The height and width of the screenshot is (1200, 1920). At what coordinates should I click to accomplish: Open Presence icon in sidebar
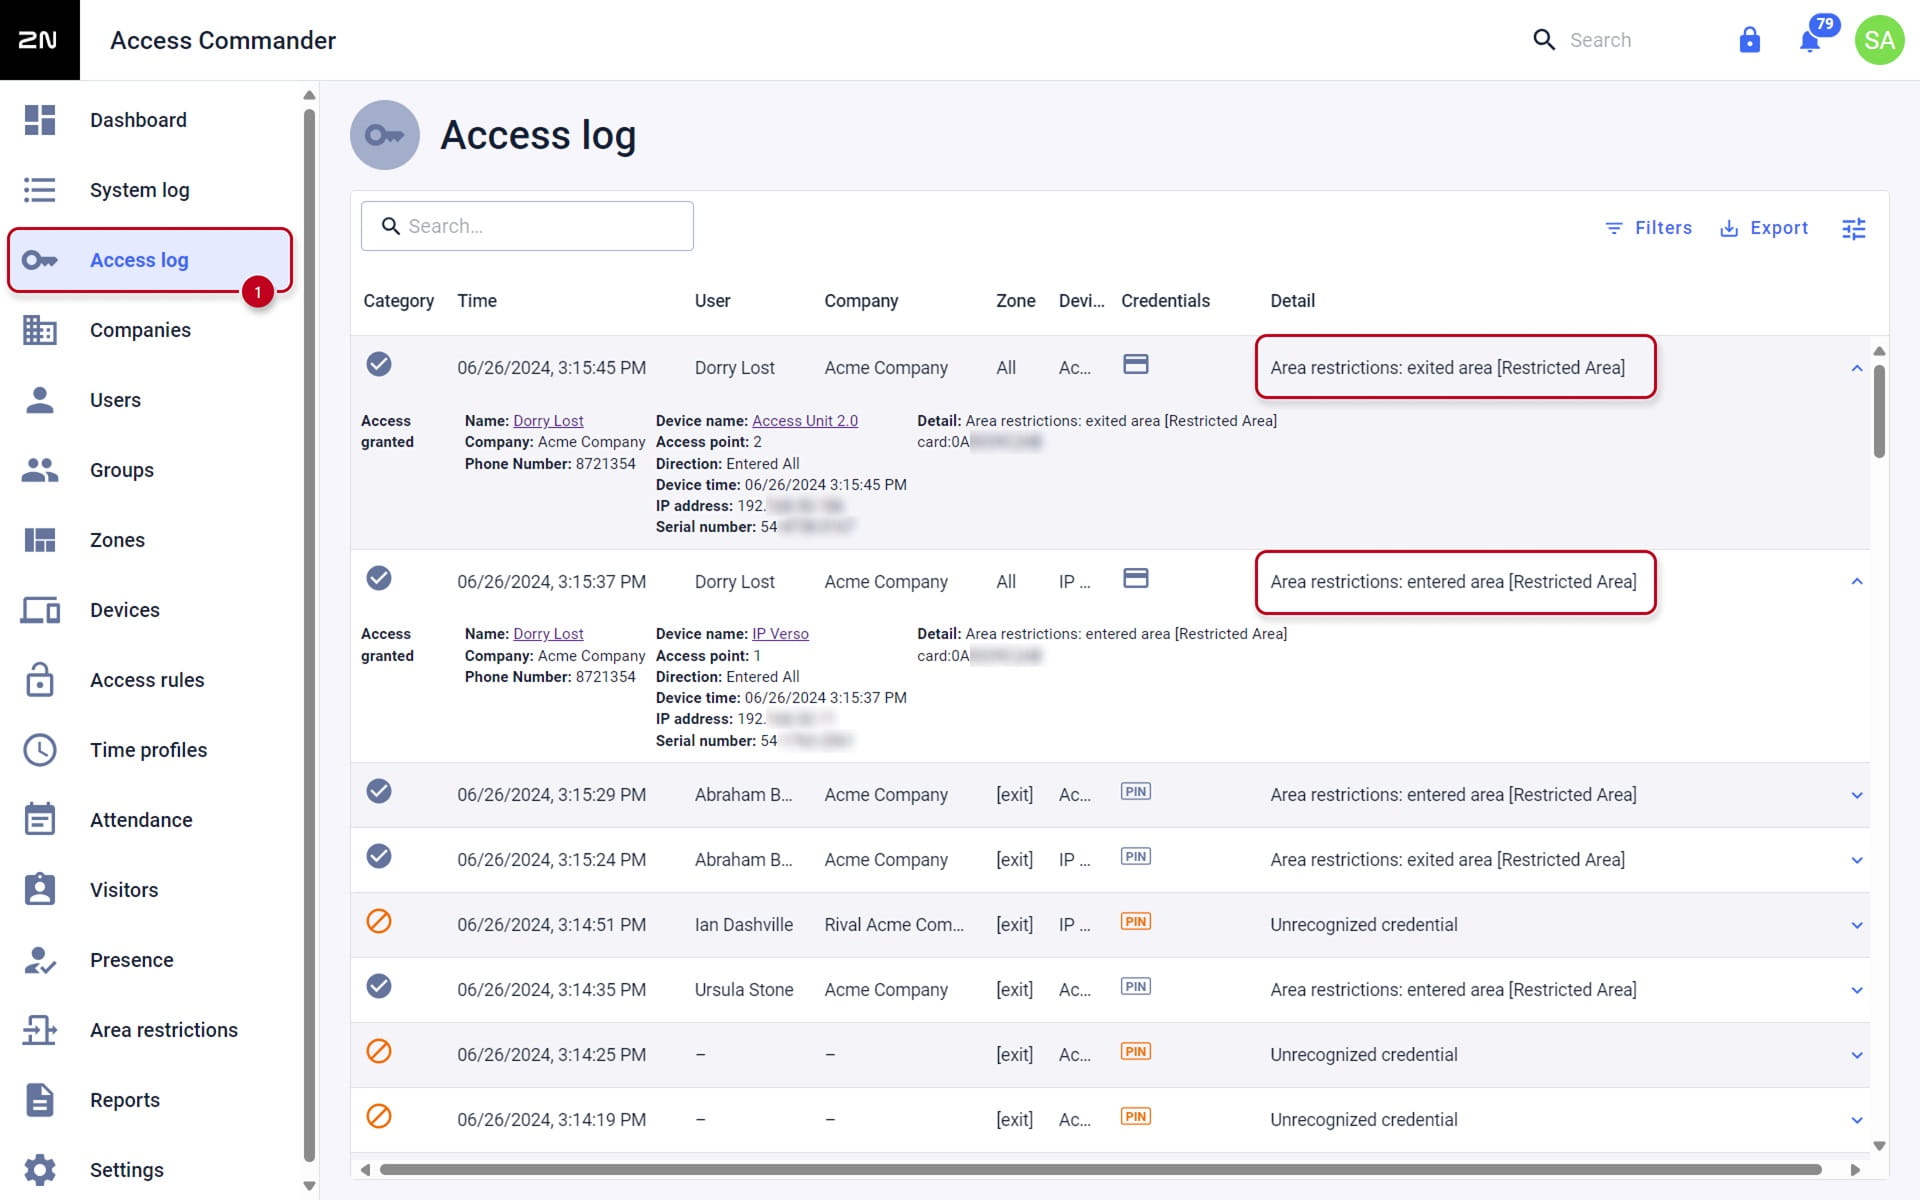coord(40,960)
